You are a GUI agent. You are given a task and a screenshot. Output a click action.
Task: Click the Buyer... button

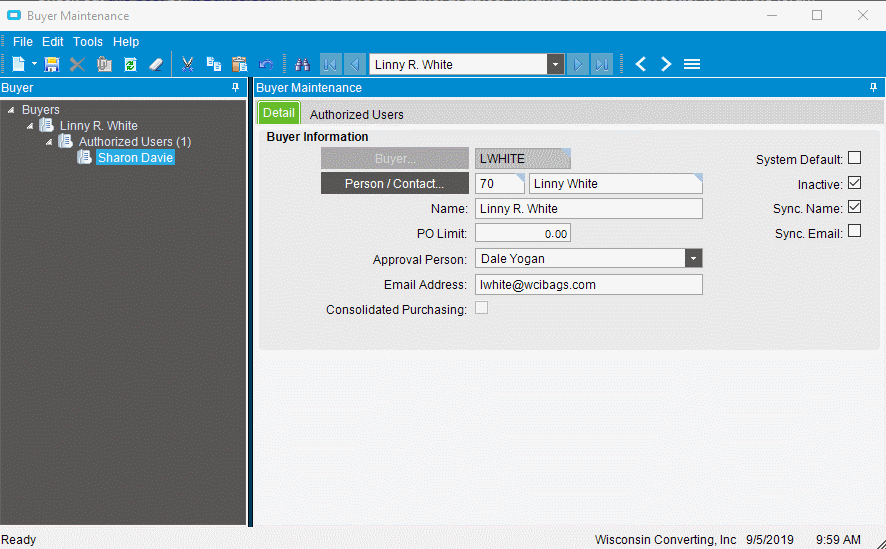pos(395,159)
